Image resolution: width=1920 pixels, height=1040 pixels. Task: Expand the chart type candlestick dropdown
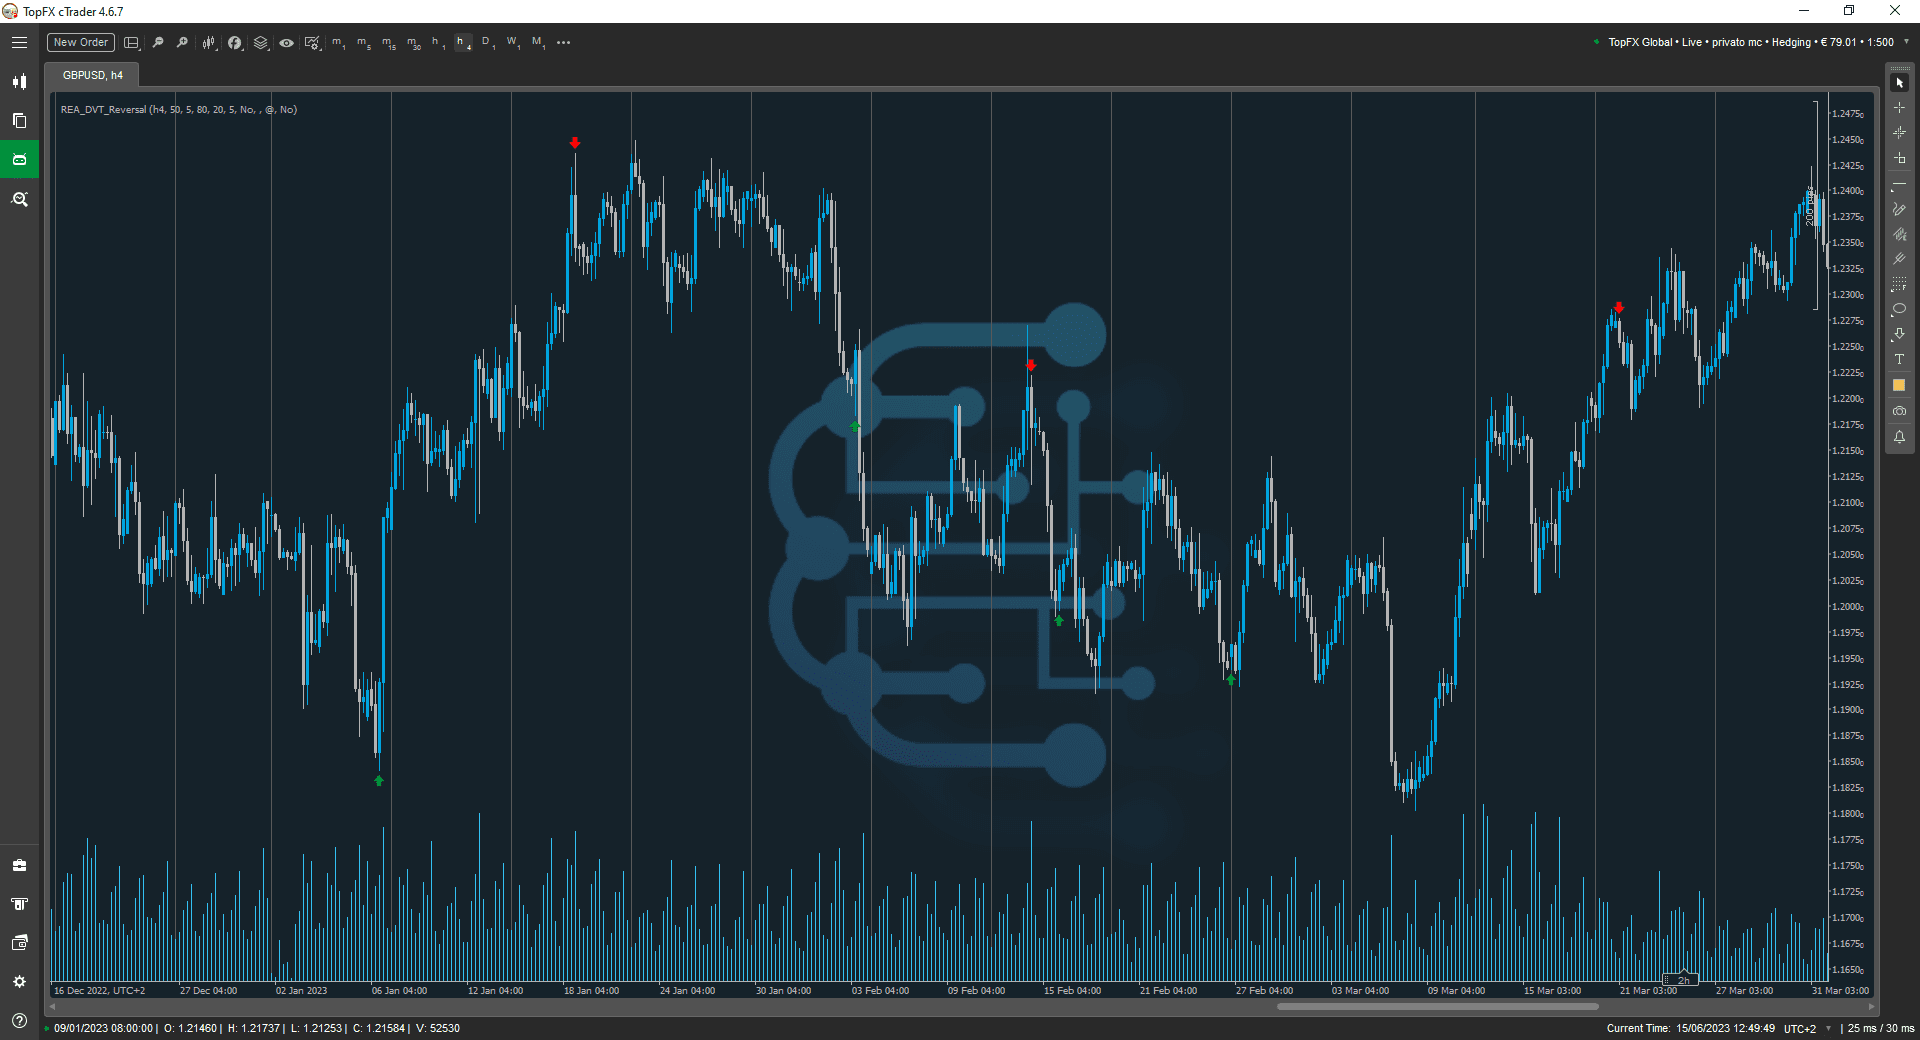coord(208,43)
